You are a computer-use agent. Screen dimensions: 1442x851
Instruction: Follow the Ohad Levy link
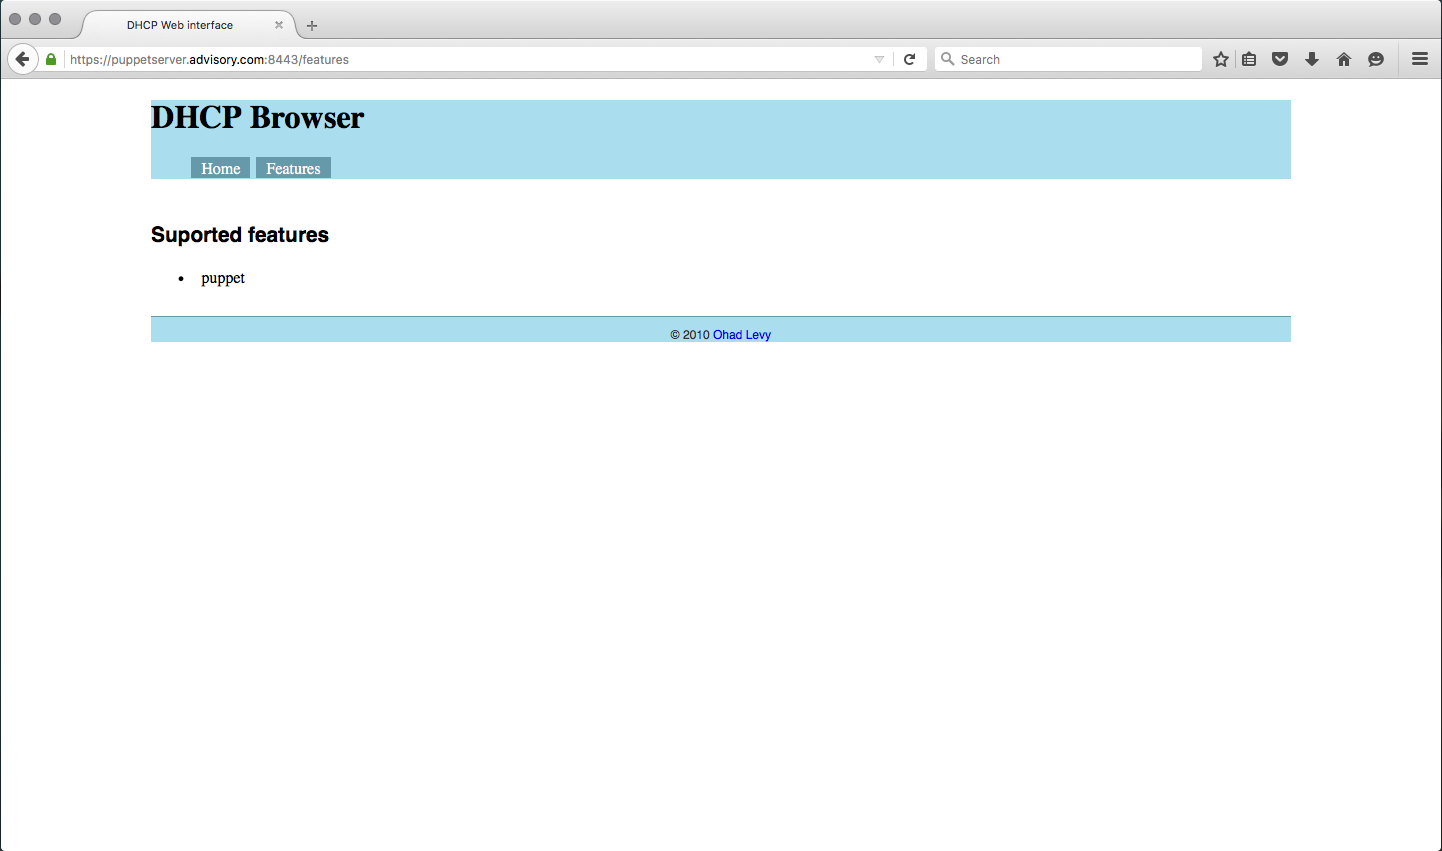(x=742, y=335)
